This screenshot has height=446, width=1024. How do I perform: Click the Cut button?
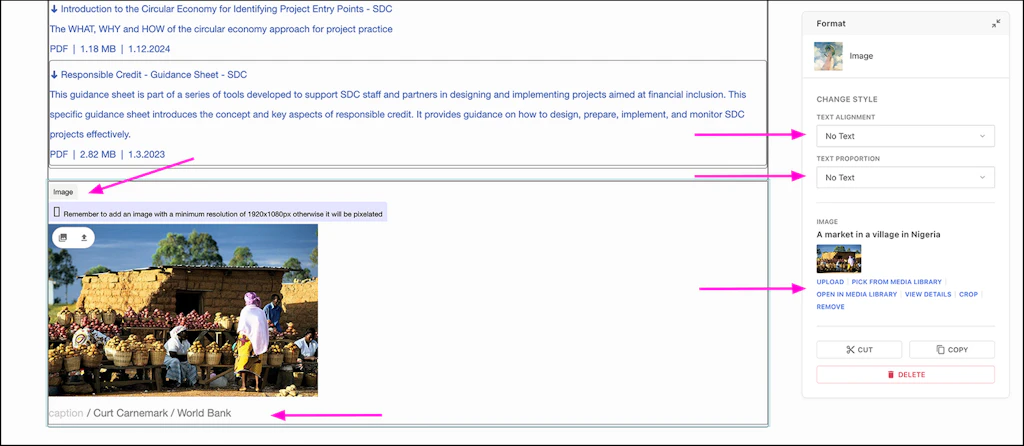pyautogui.click(x=859, y=349)
